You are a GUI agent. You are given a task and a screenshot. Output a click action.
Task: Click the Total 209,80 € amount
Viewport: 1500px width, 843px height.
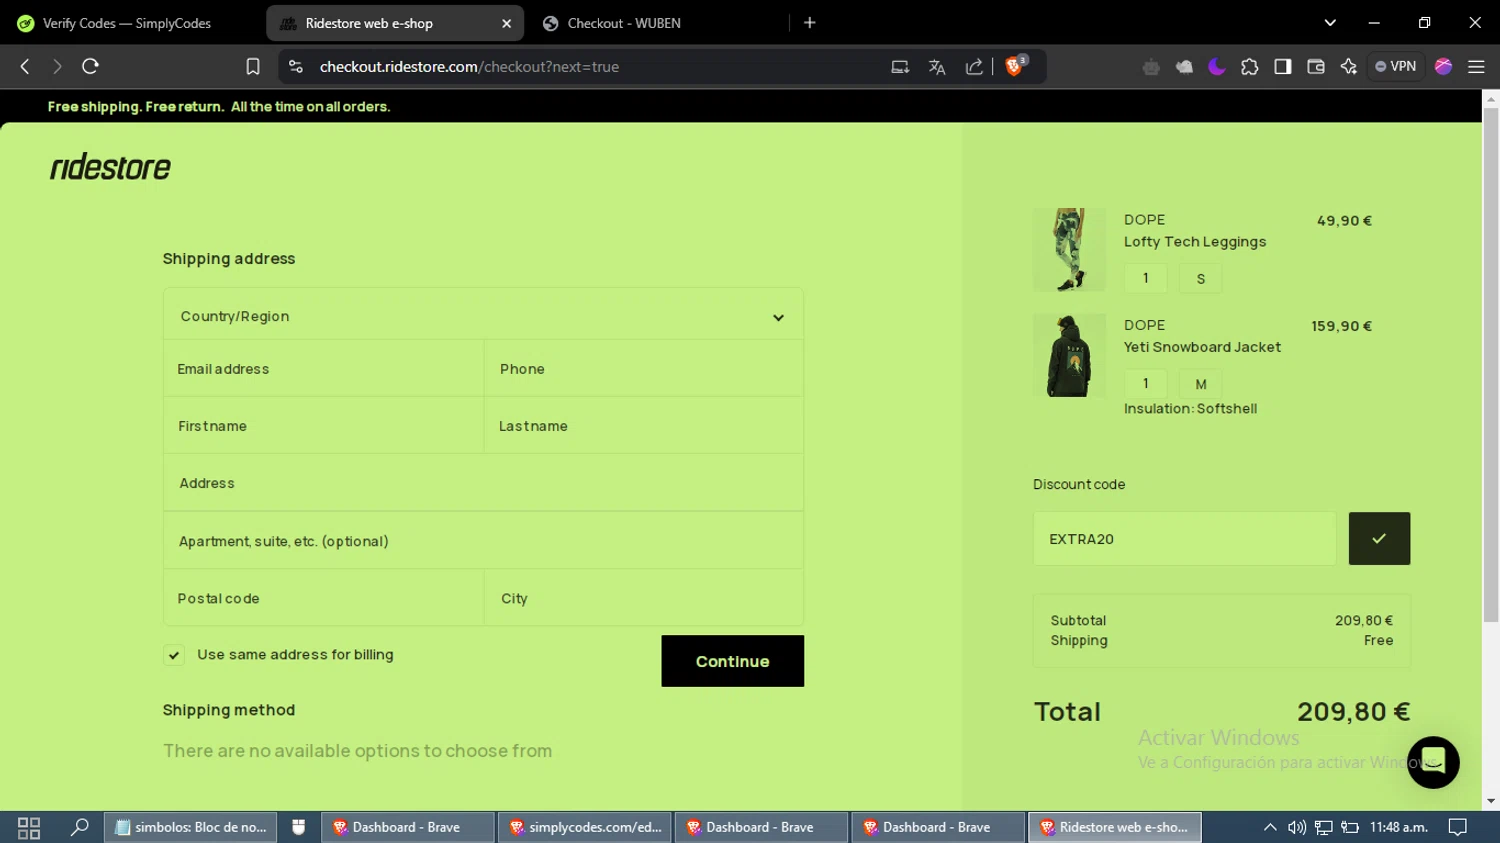click(1353, 712)
